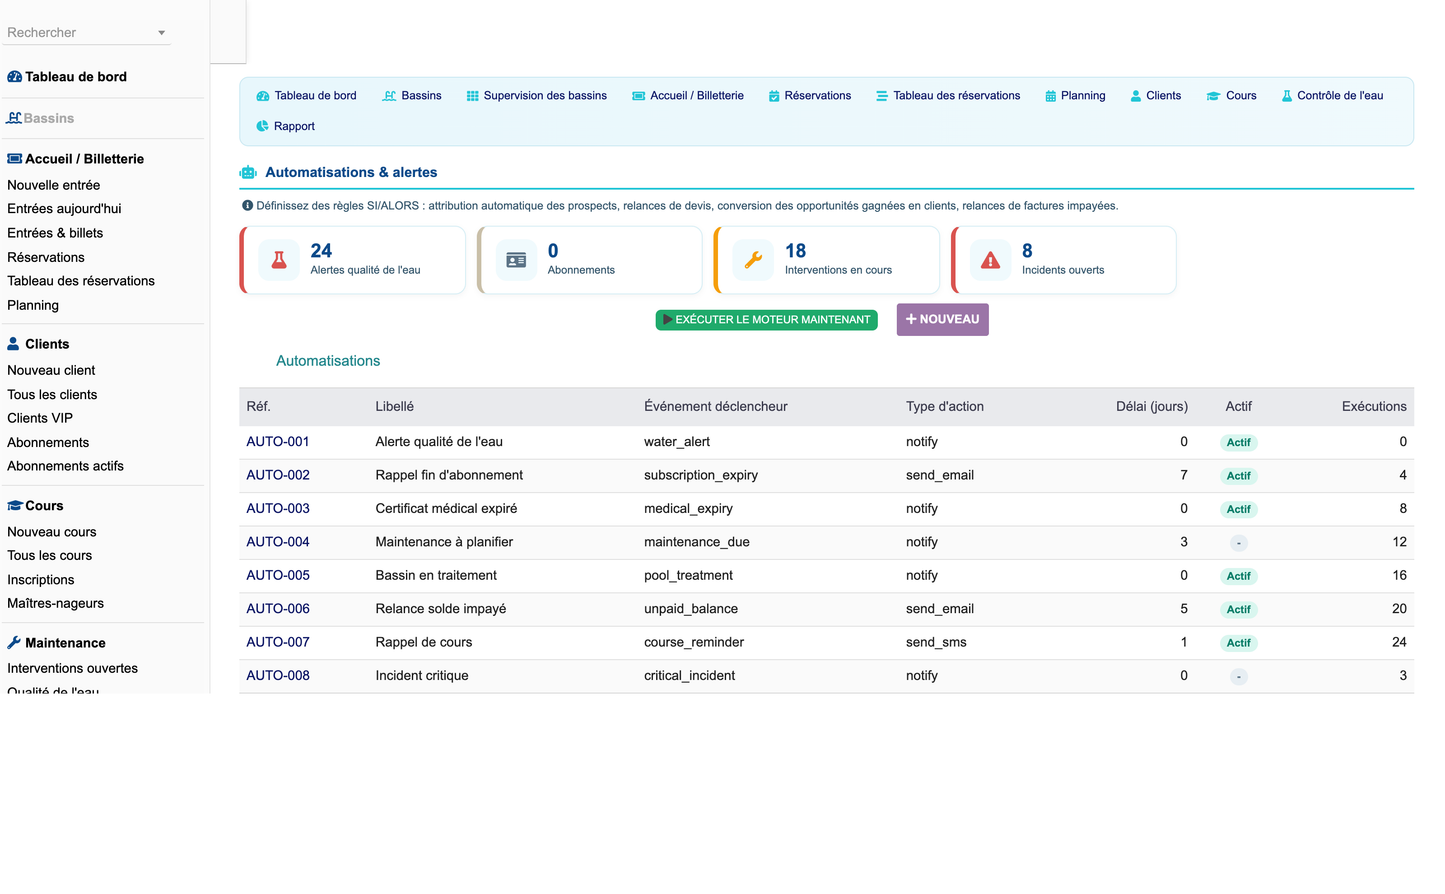Open the Rapport tab
This screenshot has height=894, width=1445.
tap(285, 126)
